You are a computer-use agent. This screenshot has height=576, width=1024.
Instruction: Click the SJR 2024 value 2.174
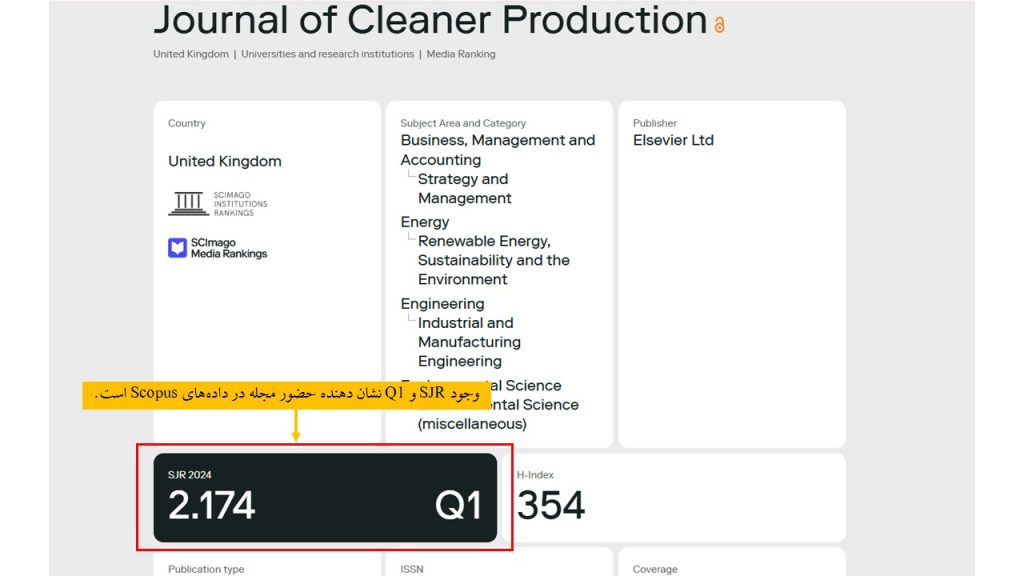tap(211, 505)
